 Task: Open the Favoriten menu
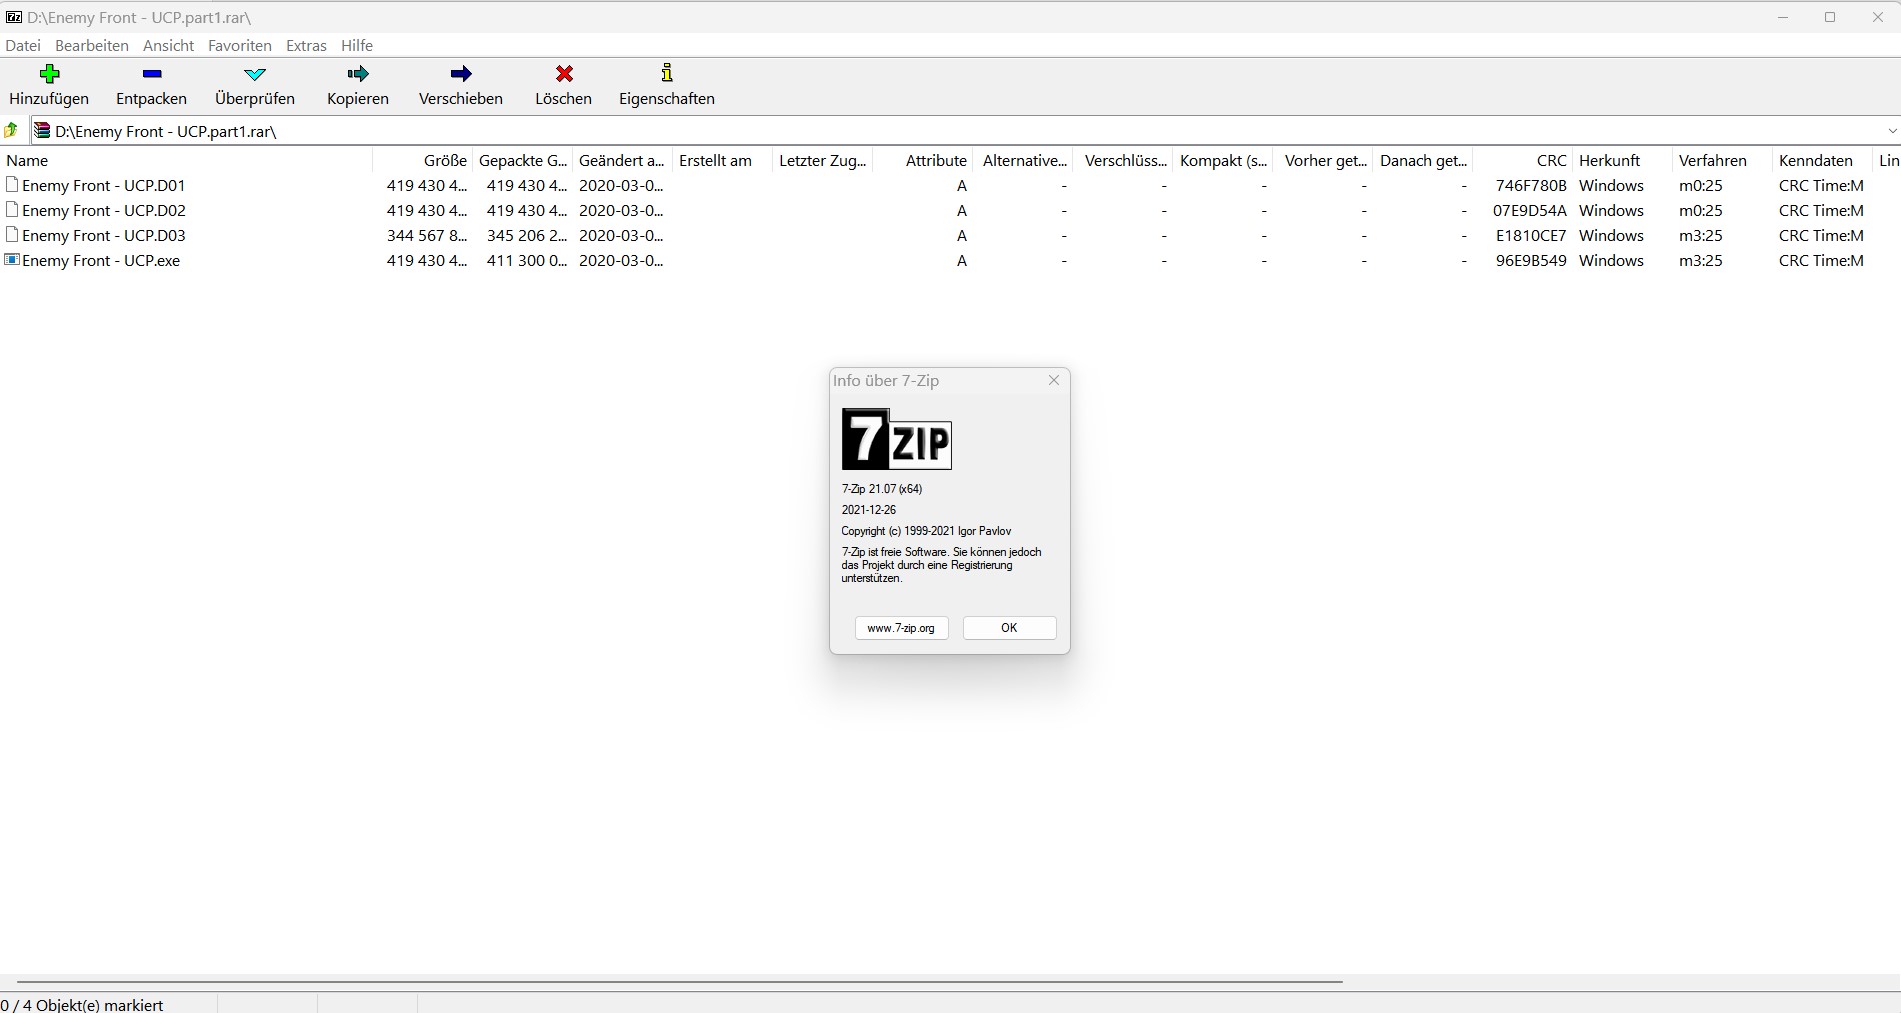[x=240, y=45]
